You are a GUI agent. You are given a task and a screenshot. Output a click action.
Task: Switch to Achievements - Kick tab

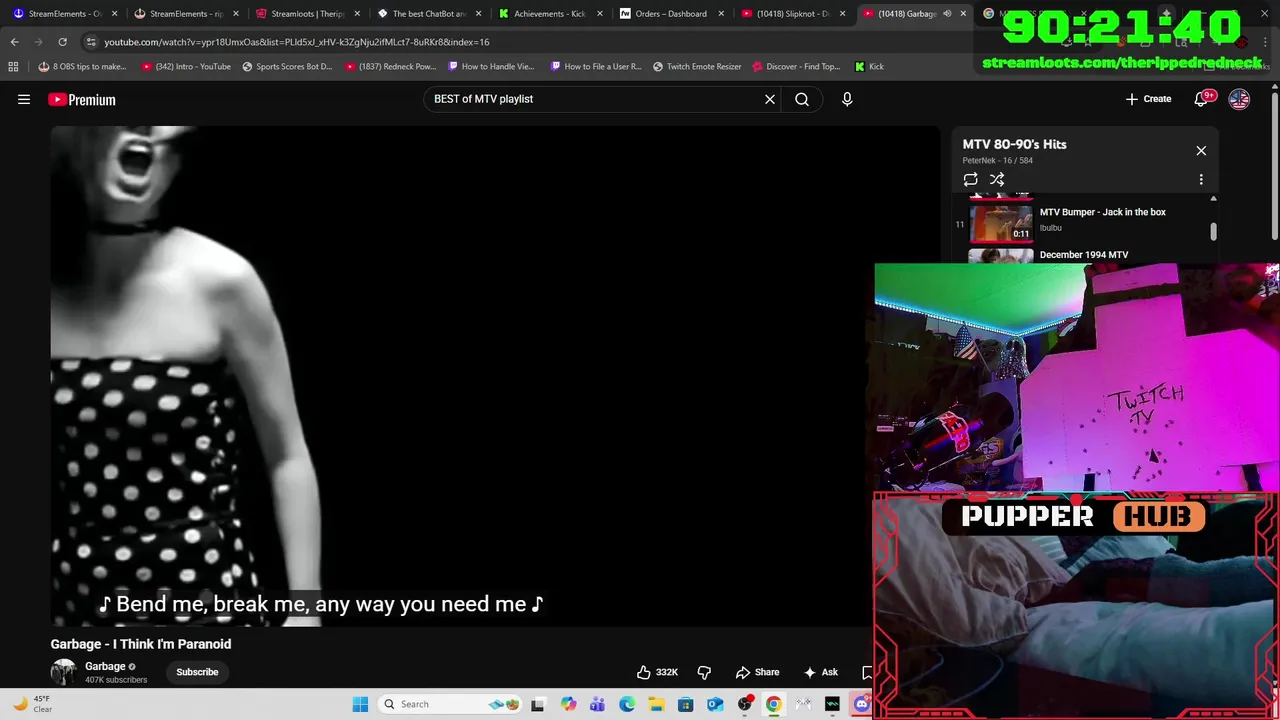coord(550,14)
